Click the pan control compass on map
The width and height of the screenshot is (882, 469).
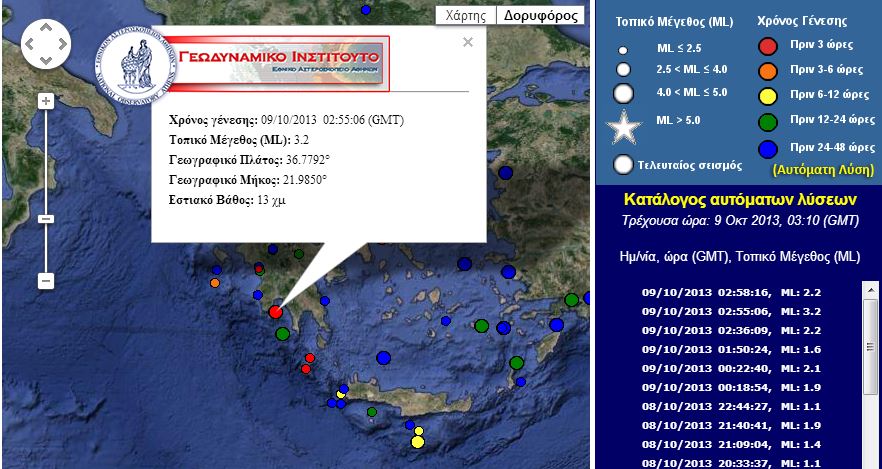45,45
